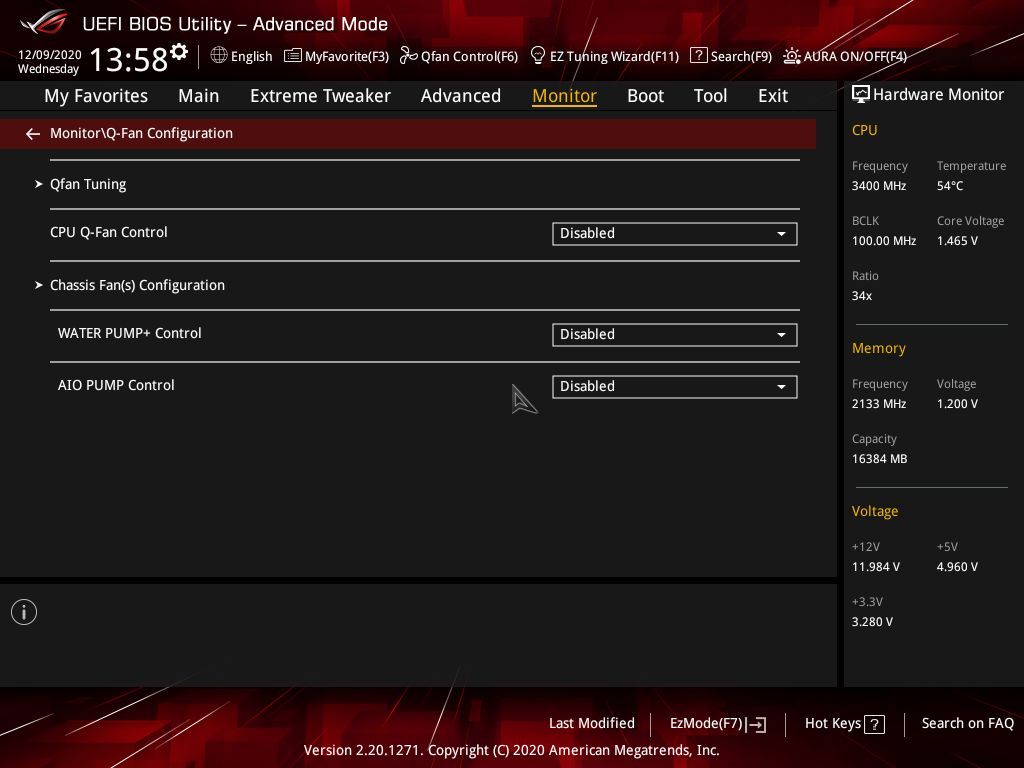Screen dimensions: 1024x768
Task: Click Ratio value 34x
Action: click(x=861, y=296)
